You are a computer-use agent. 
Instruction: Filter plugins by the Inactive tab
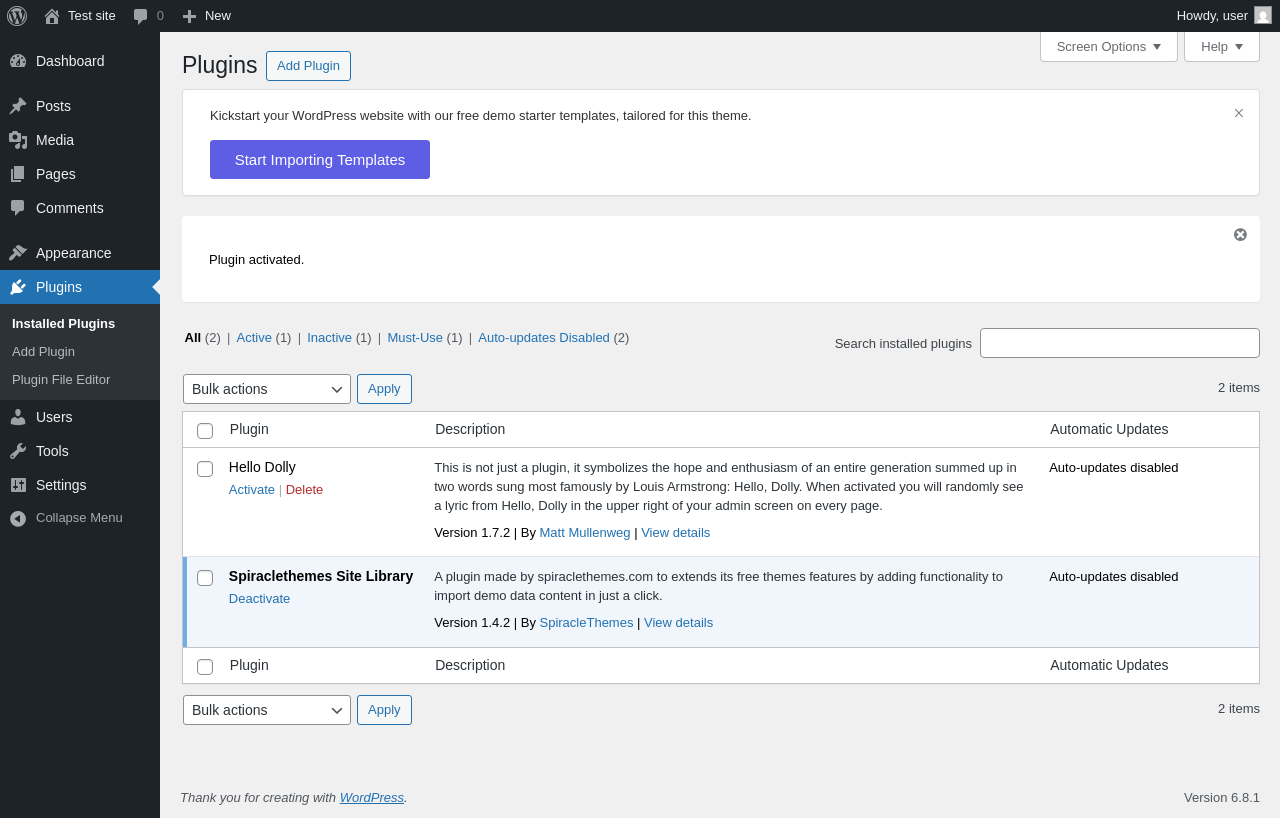[329, 338]
